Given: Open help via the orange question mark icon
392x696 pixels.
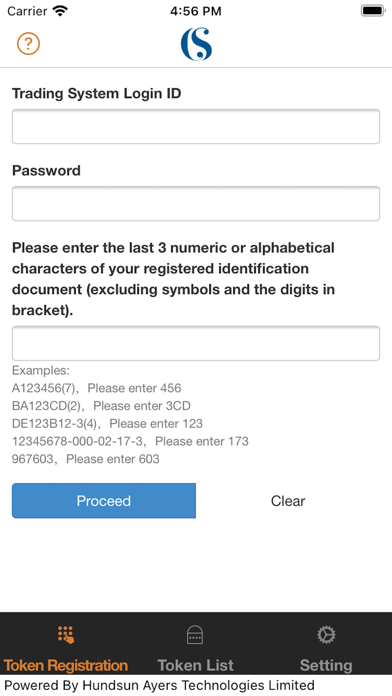Looking at the screenshot, I should [28, 44].
